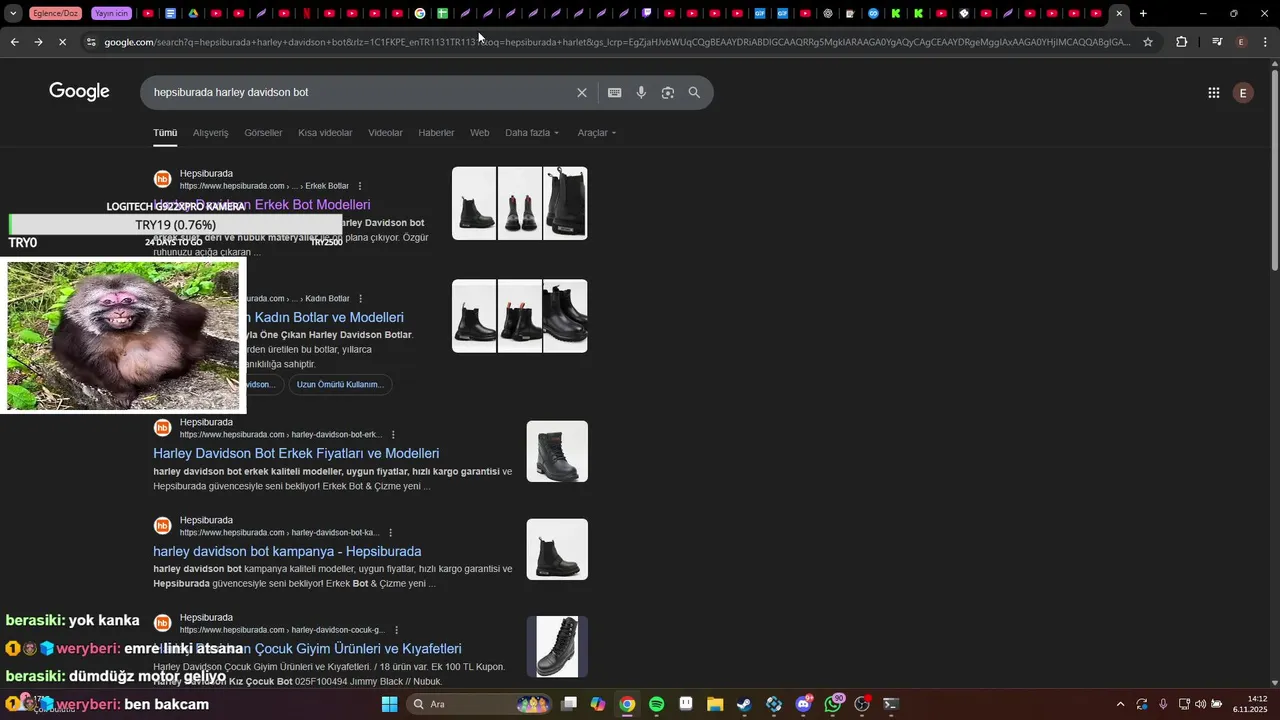Screen dimensions: 1280x720
Task: Click the page vertical scrollbar
Action: (x=1274, y=170)
